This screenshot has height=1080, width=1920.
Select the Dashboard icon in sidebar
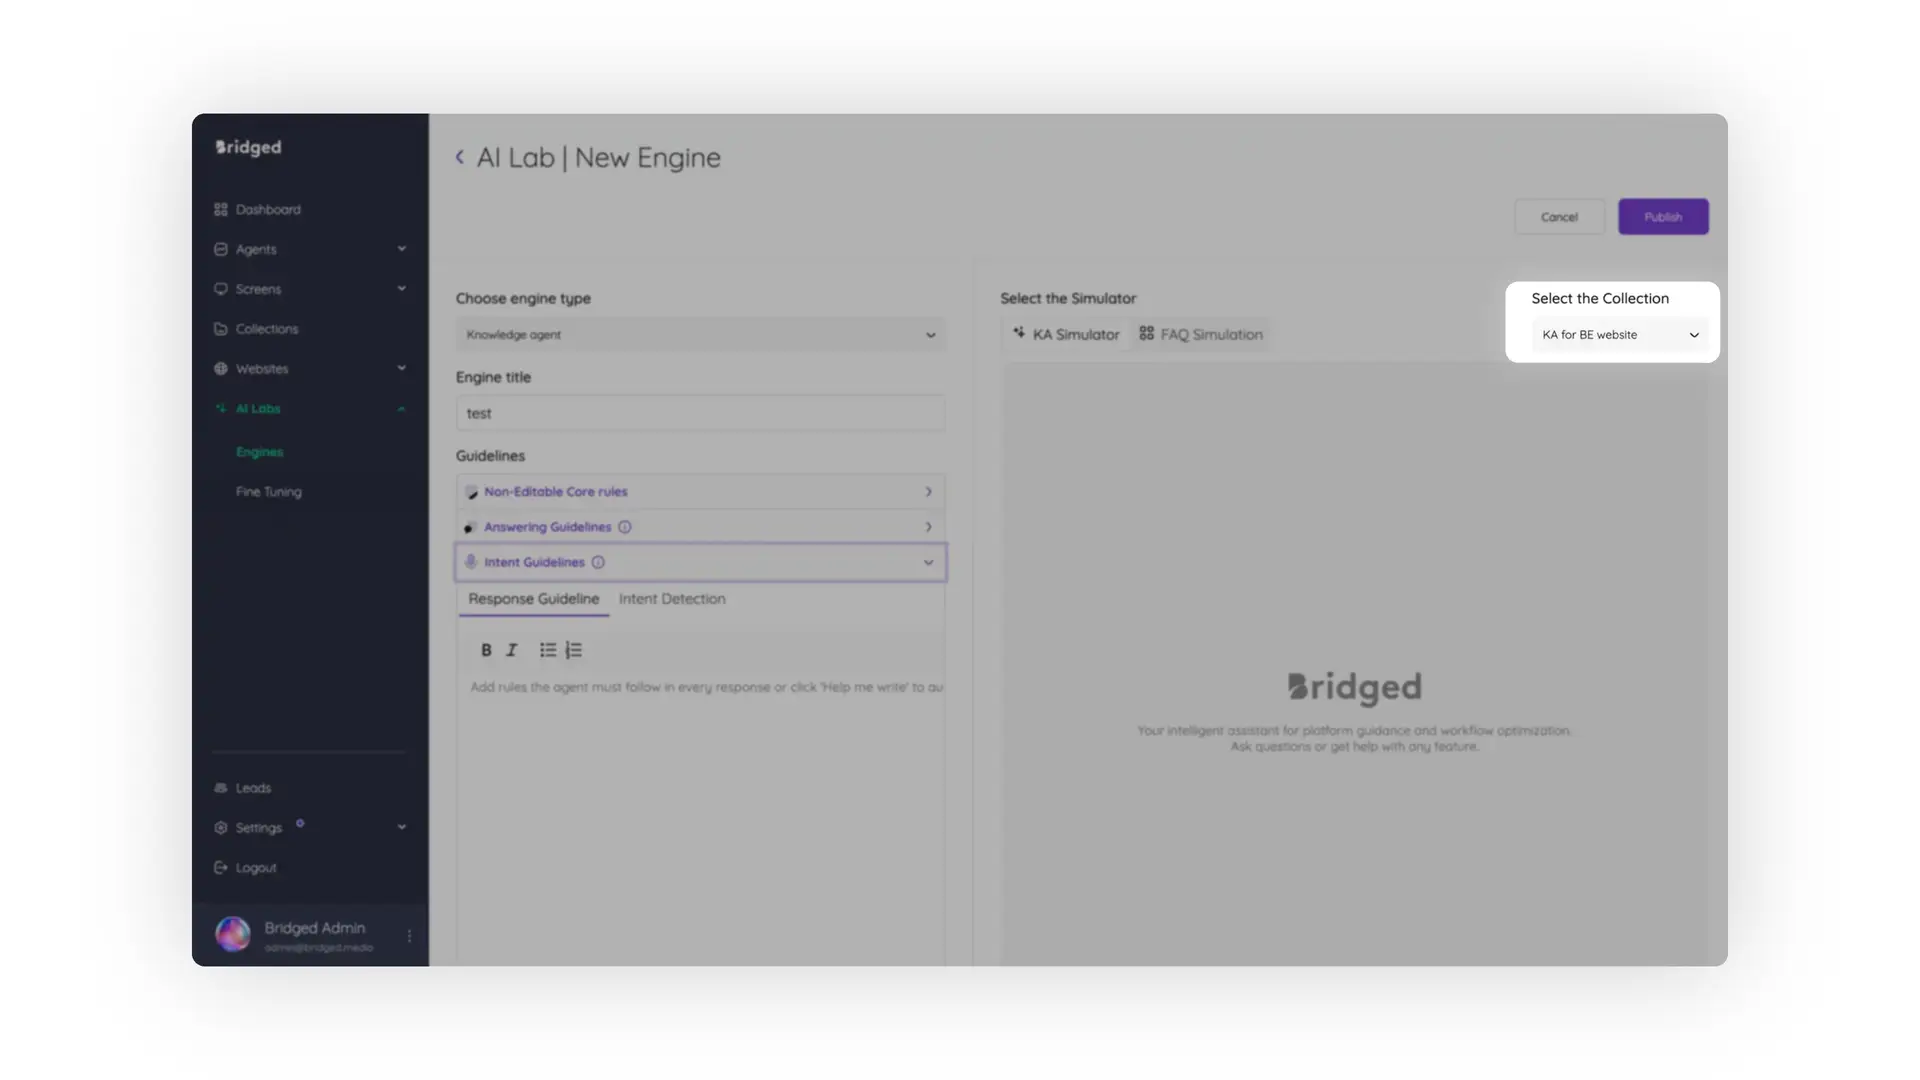(221, 209)
